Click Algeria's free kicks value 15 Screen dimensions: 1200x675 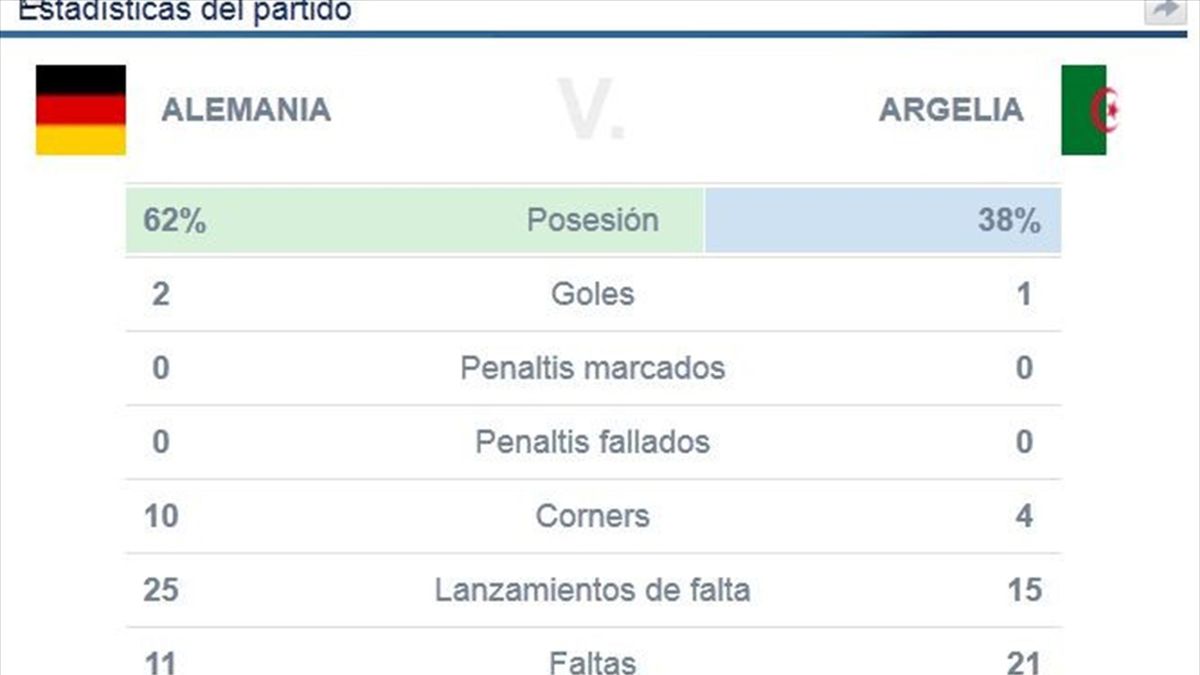(x=1024, y=590)
